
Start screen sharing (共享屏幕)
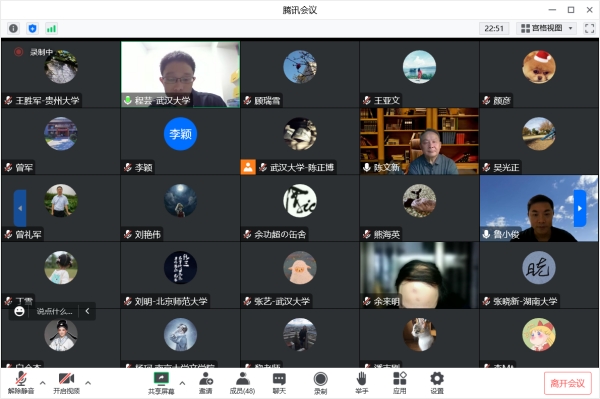tap(161, 383)
